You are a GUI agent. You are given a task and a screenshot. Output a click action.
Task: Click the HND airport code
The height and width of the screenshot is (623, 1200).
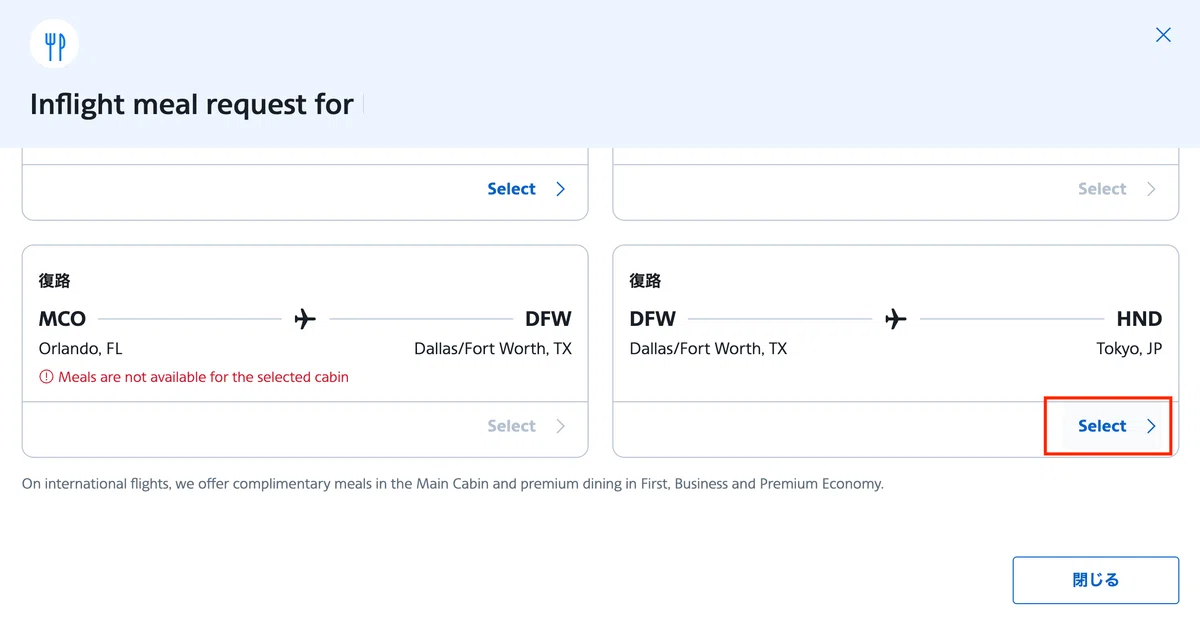1139,319
